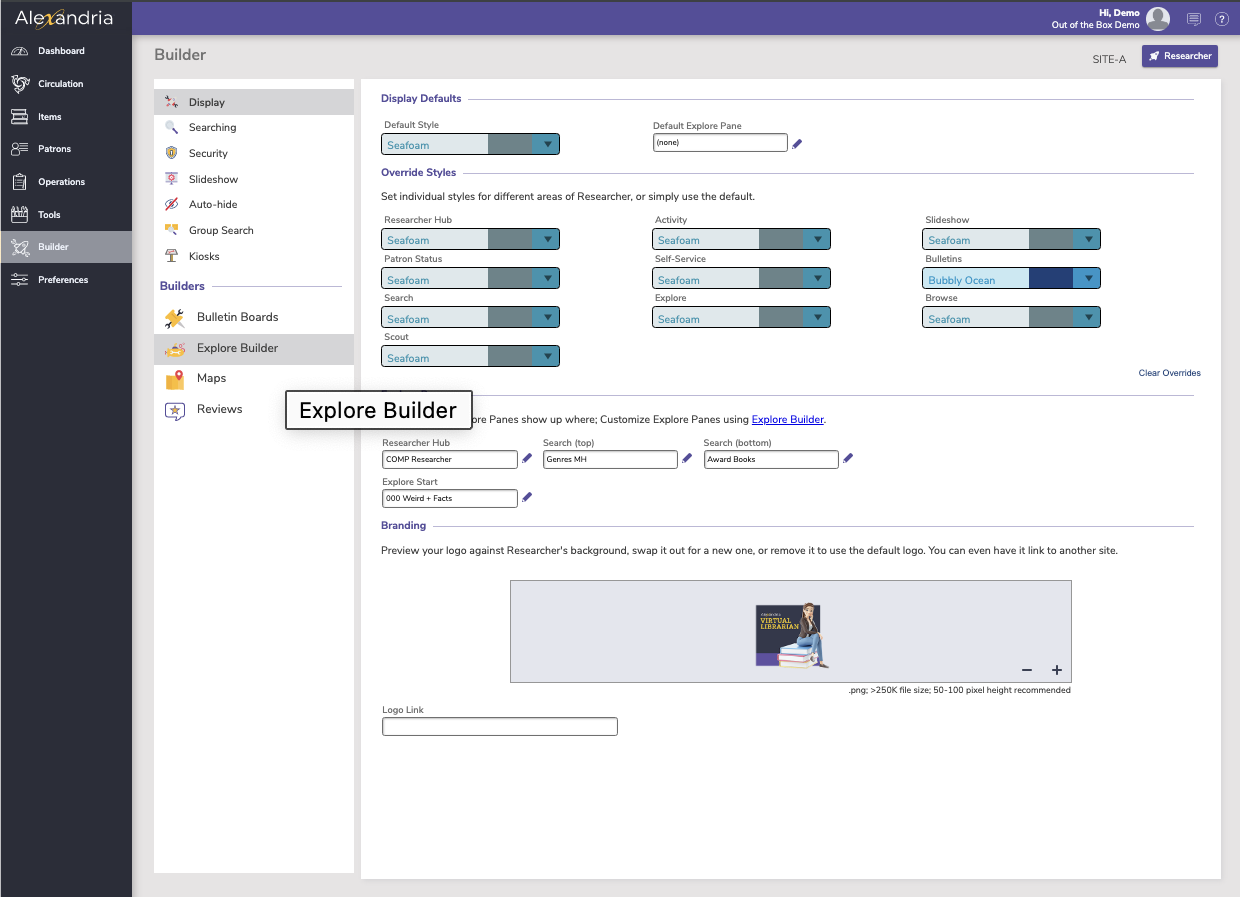
Task: Select Searching in Builder settings list
Action: pos(254,128)
